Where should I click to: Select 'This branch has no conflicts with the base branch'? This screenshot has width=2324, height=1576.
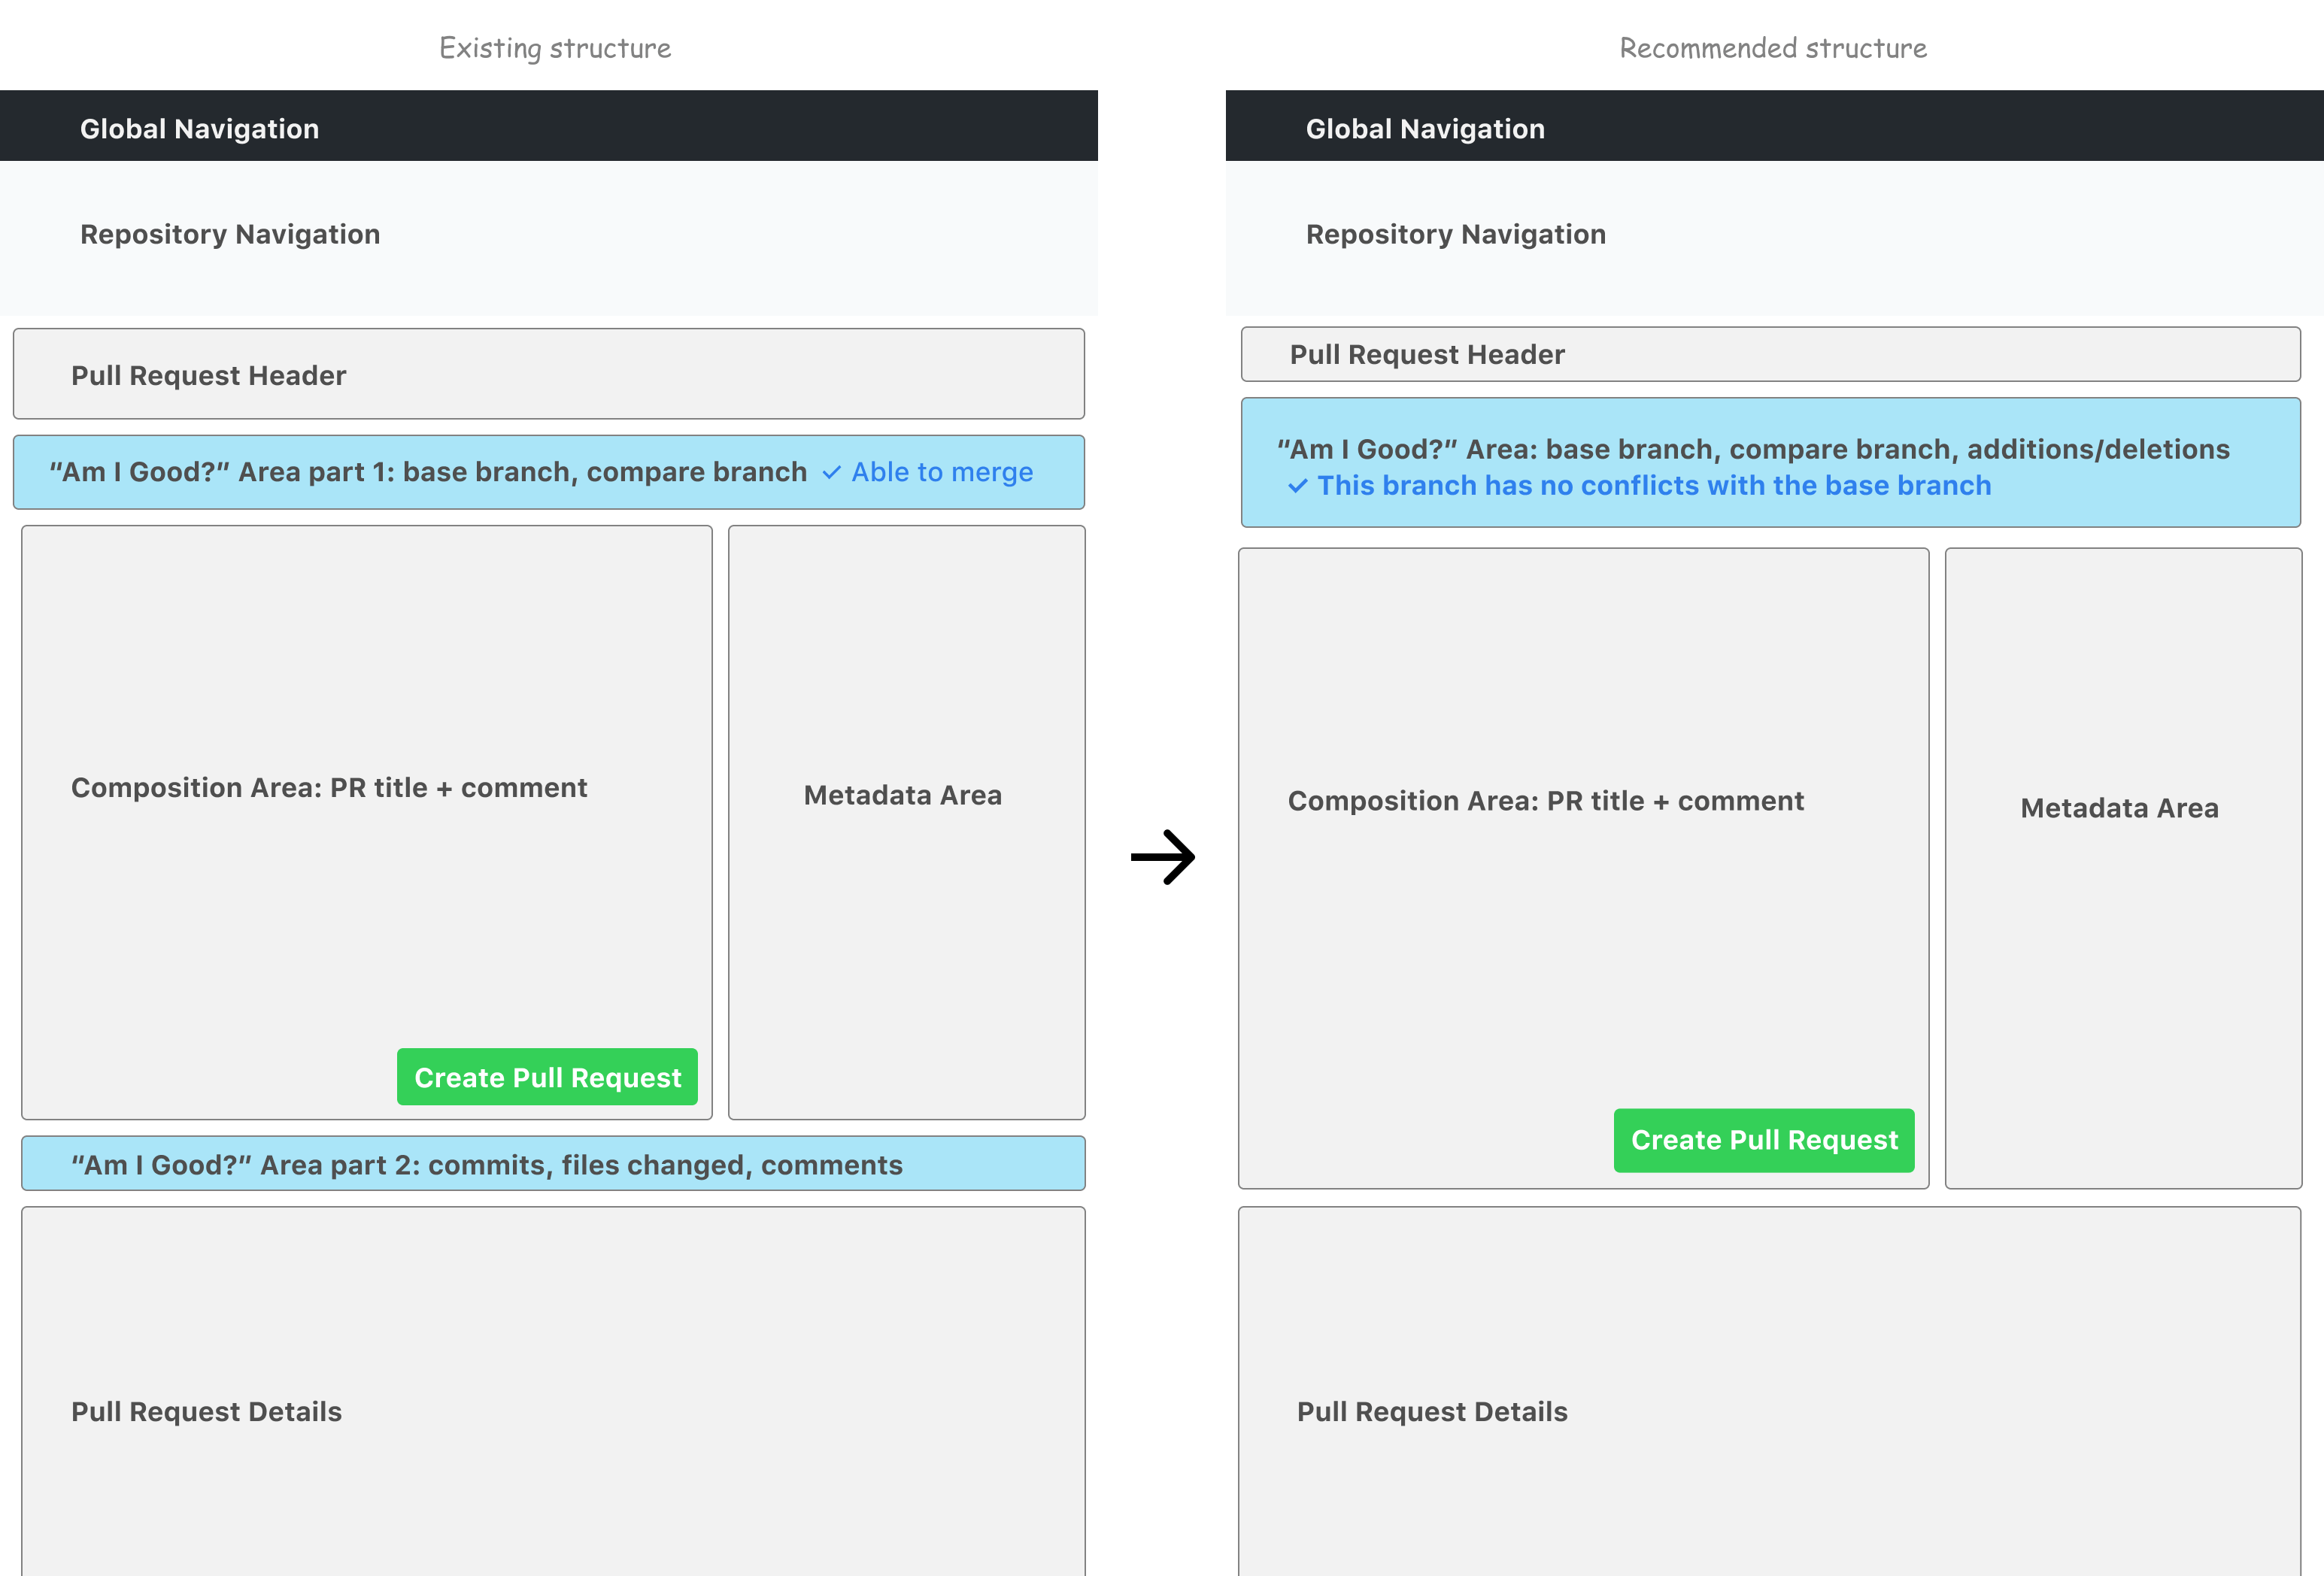pyautogui.click(x=1654, y=485)
